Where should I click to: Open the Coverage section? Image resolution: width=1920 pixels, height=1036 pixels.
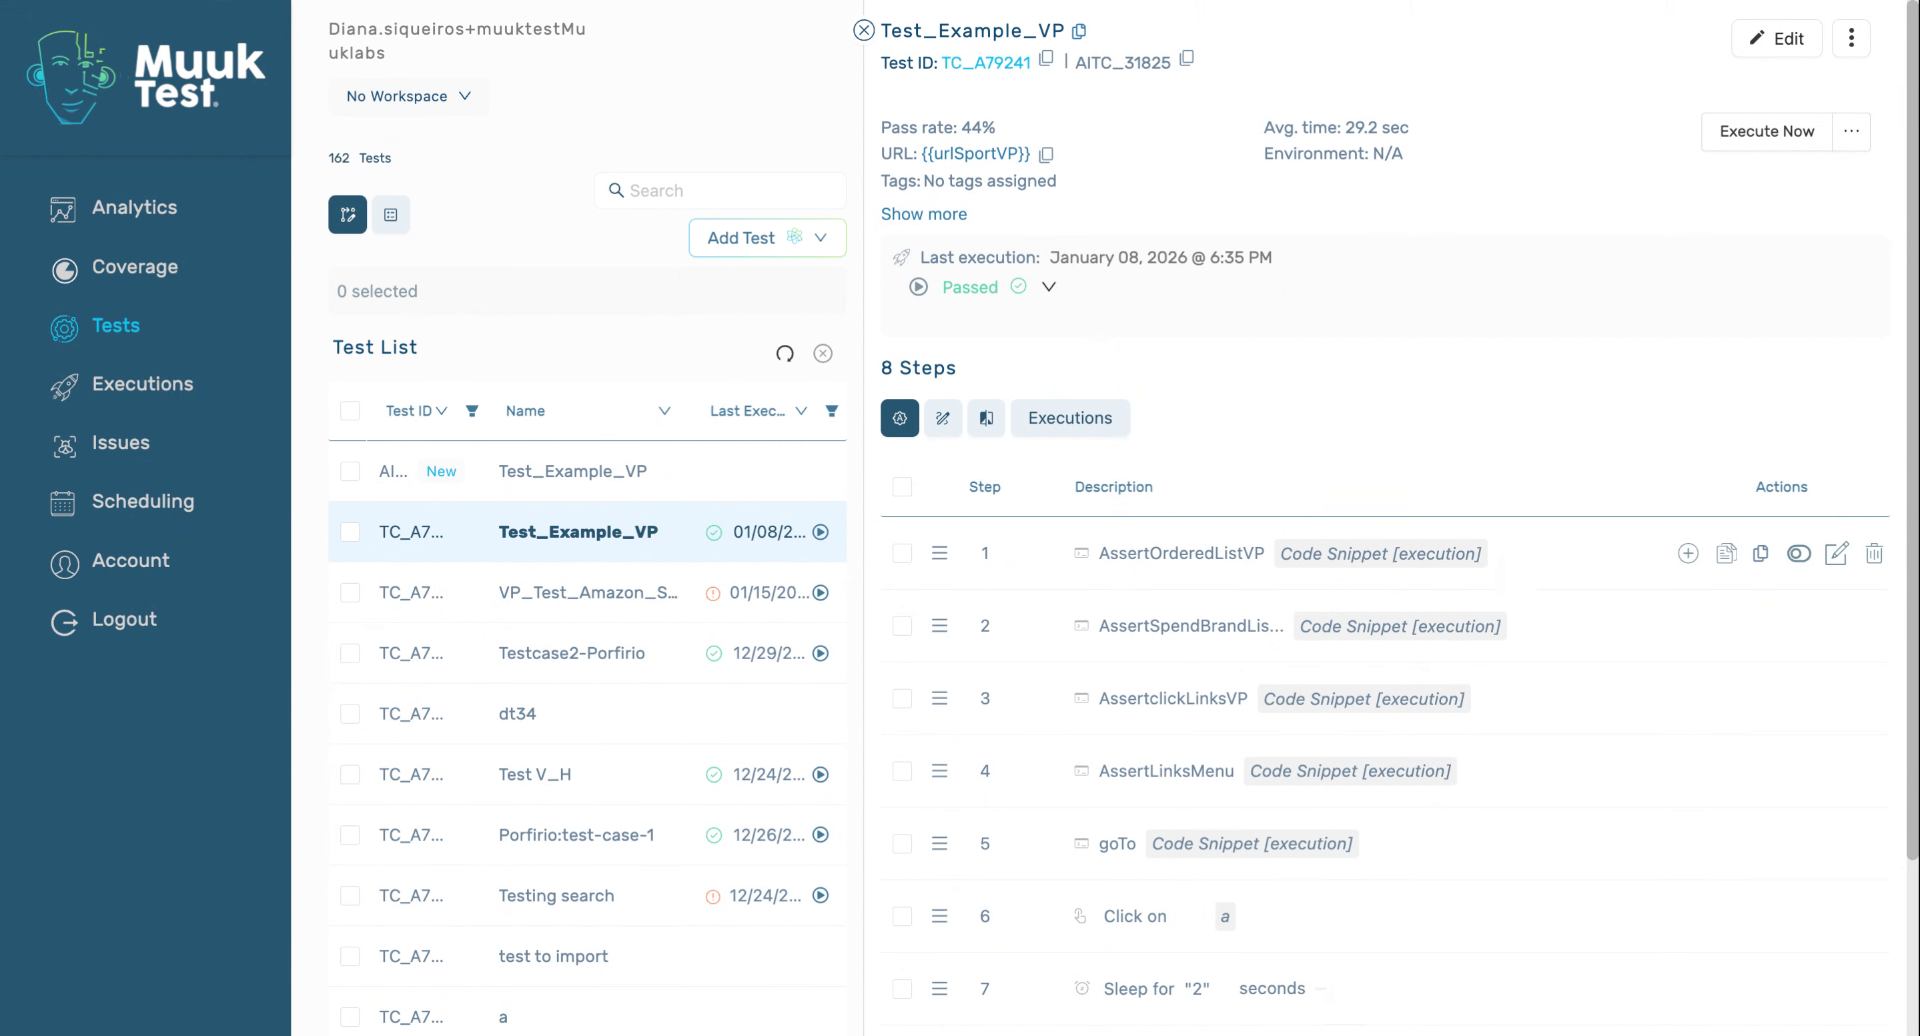[134, 267]
